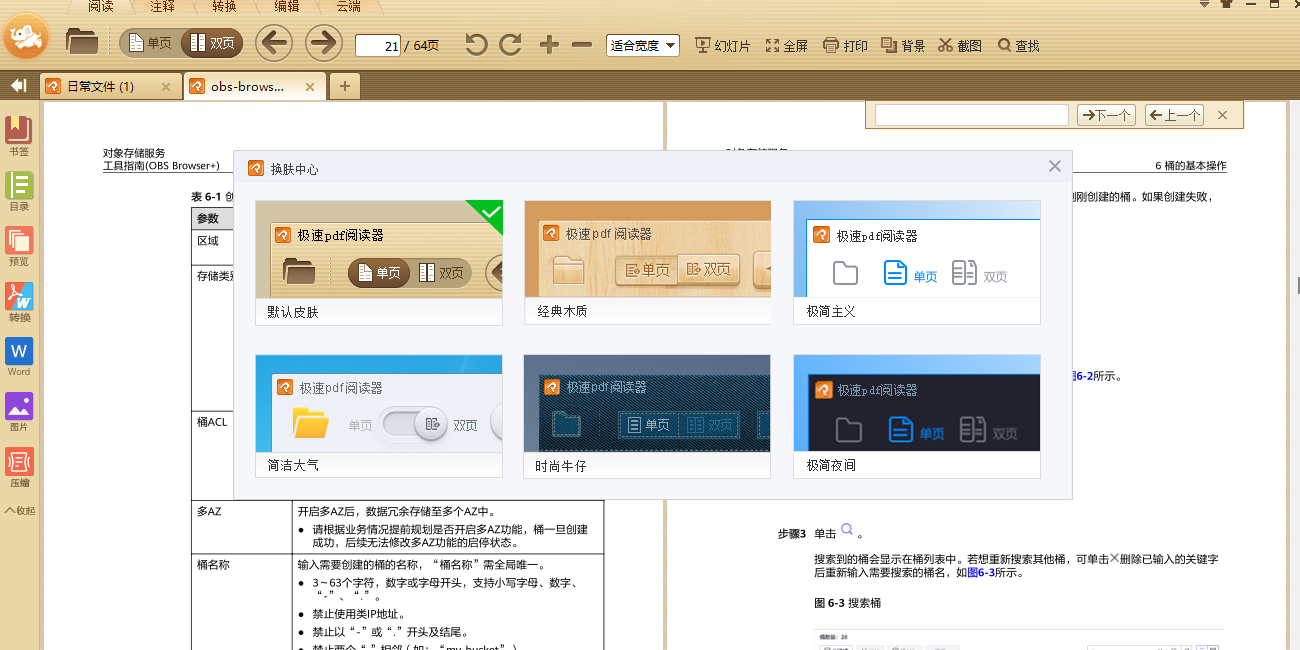Open the 预览 thumbnails preview panel
The height and width of the screenshot is (650, 1300).
pos(19,246)
